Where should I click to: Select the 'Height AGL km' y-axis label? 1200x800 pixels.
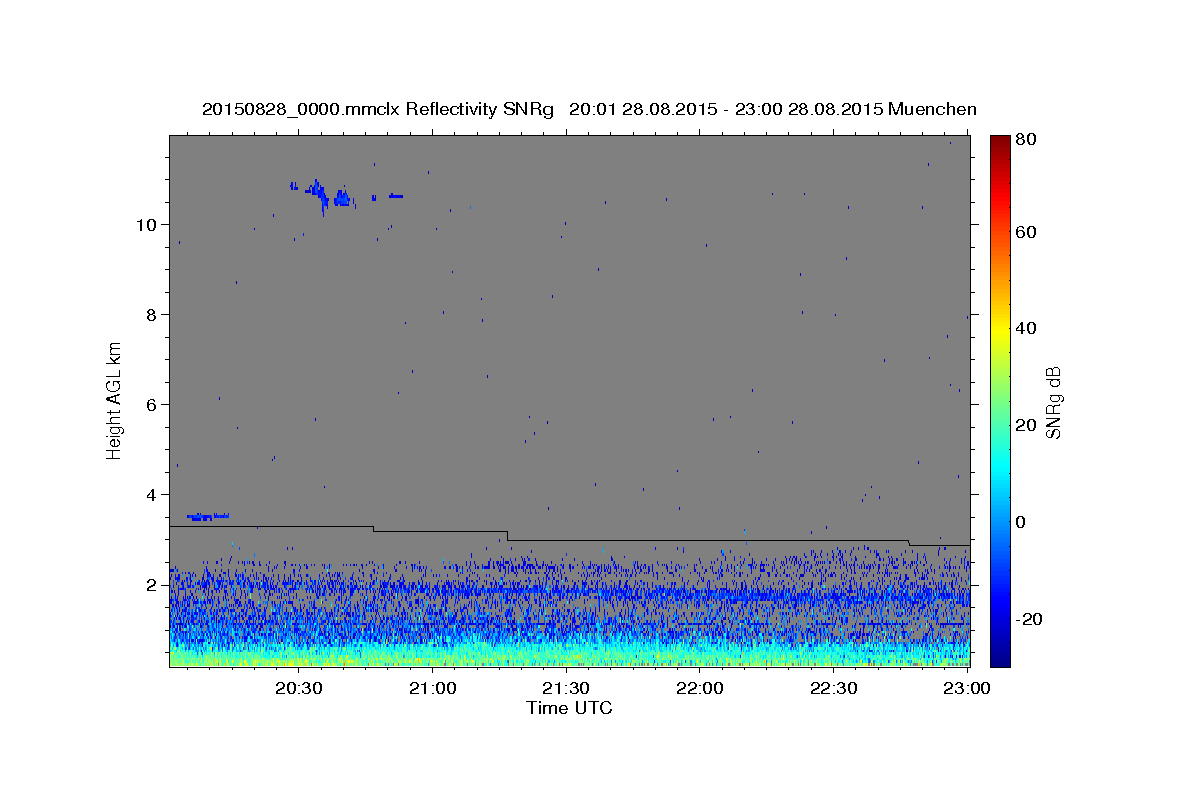click(115, 400)
